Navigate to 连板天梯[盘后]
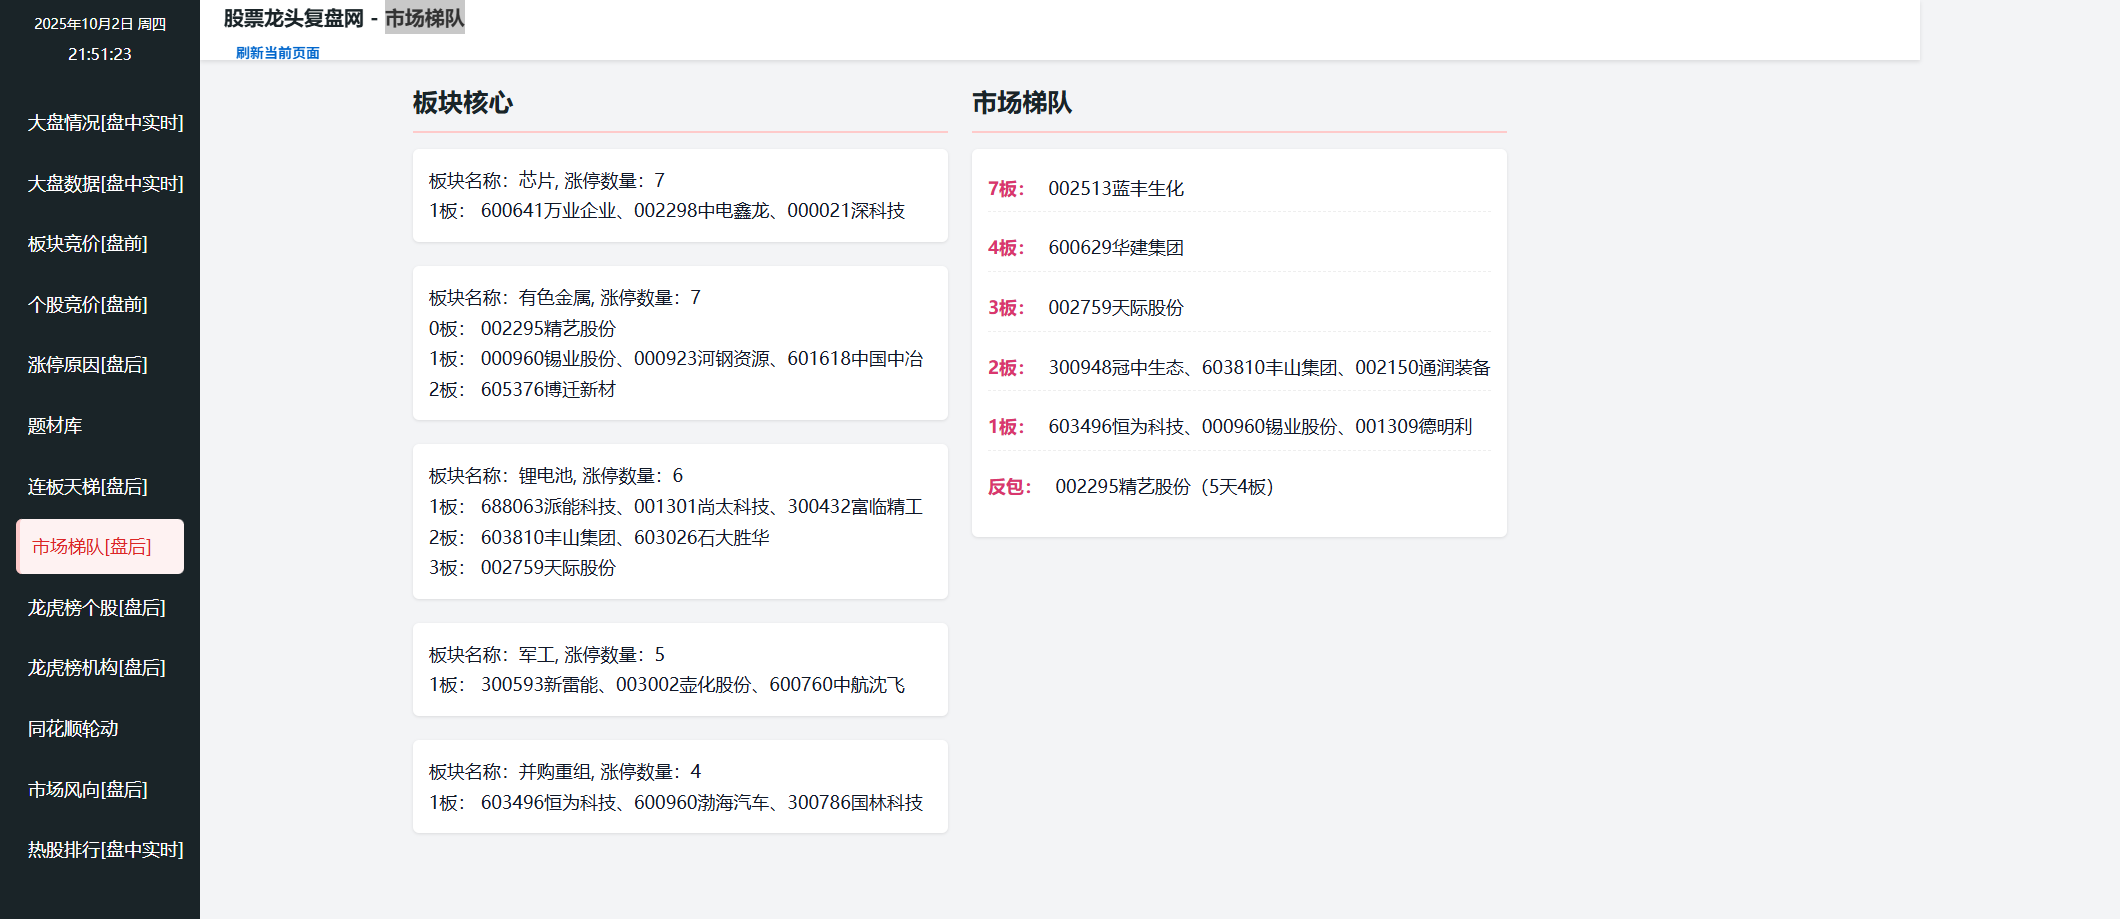The width and height of the screenshot is (2120, 919). pyautogui.click(x=88, y=487)
